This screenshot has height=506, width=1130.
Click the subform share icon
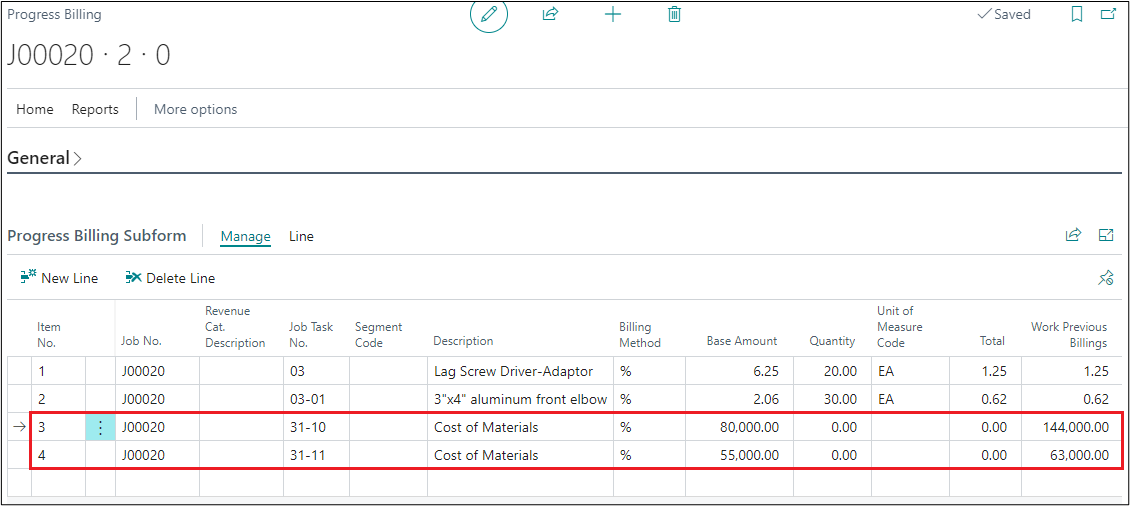tap(1073, 236)
